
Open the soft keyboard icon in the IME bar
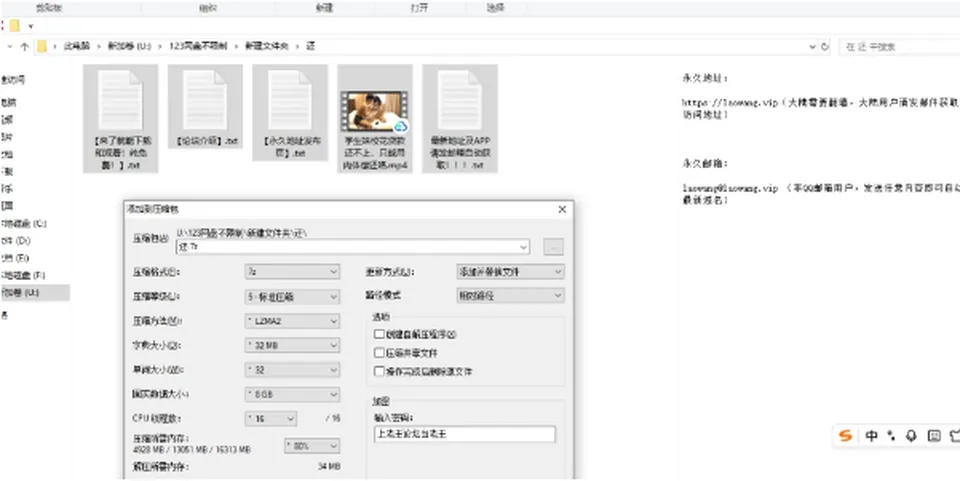pyautogui.click(x=934, y=436)
